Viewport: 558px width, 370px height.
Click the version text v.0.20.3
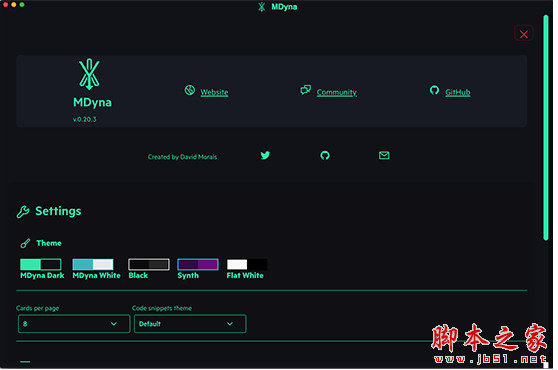pyautogui.click(x=85, y=119)
